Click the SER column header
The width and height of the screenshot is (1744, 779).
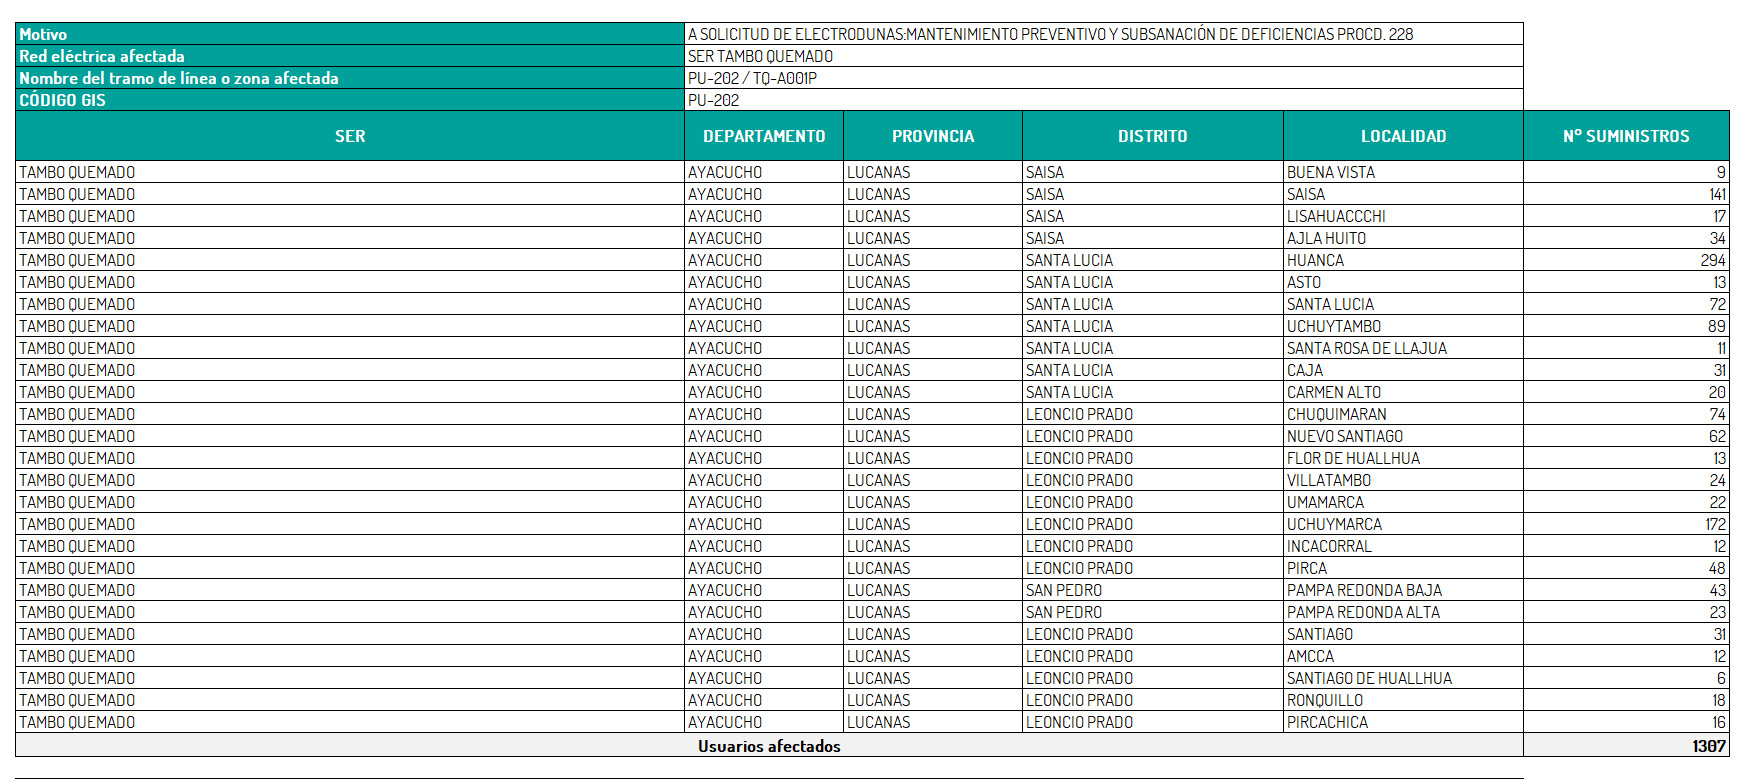(x=350, y=136)
